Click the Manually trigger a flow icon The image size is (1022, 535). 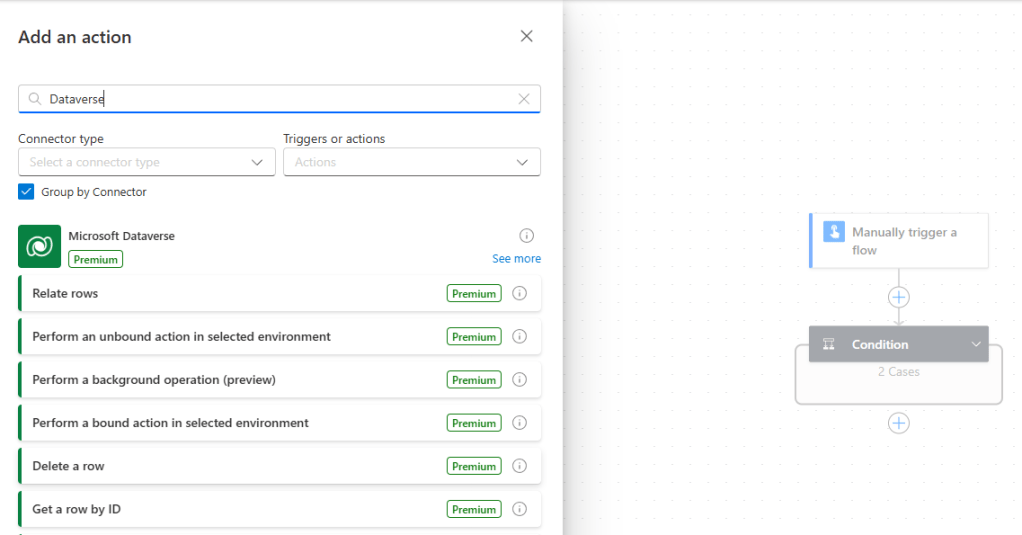pos(834,232)
